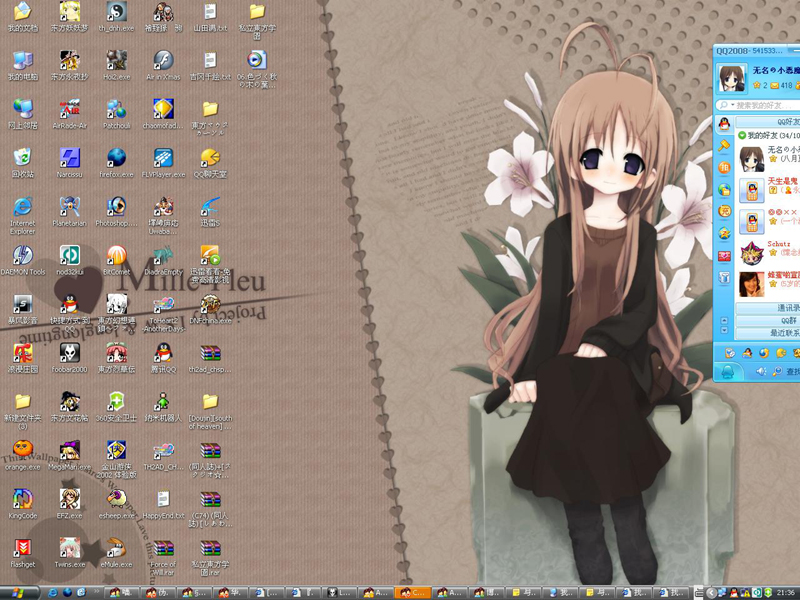Open the DiadraEmpty desktop shortcut
The width and height of the screenshot is (800, 600).
163,261
